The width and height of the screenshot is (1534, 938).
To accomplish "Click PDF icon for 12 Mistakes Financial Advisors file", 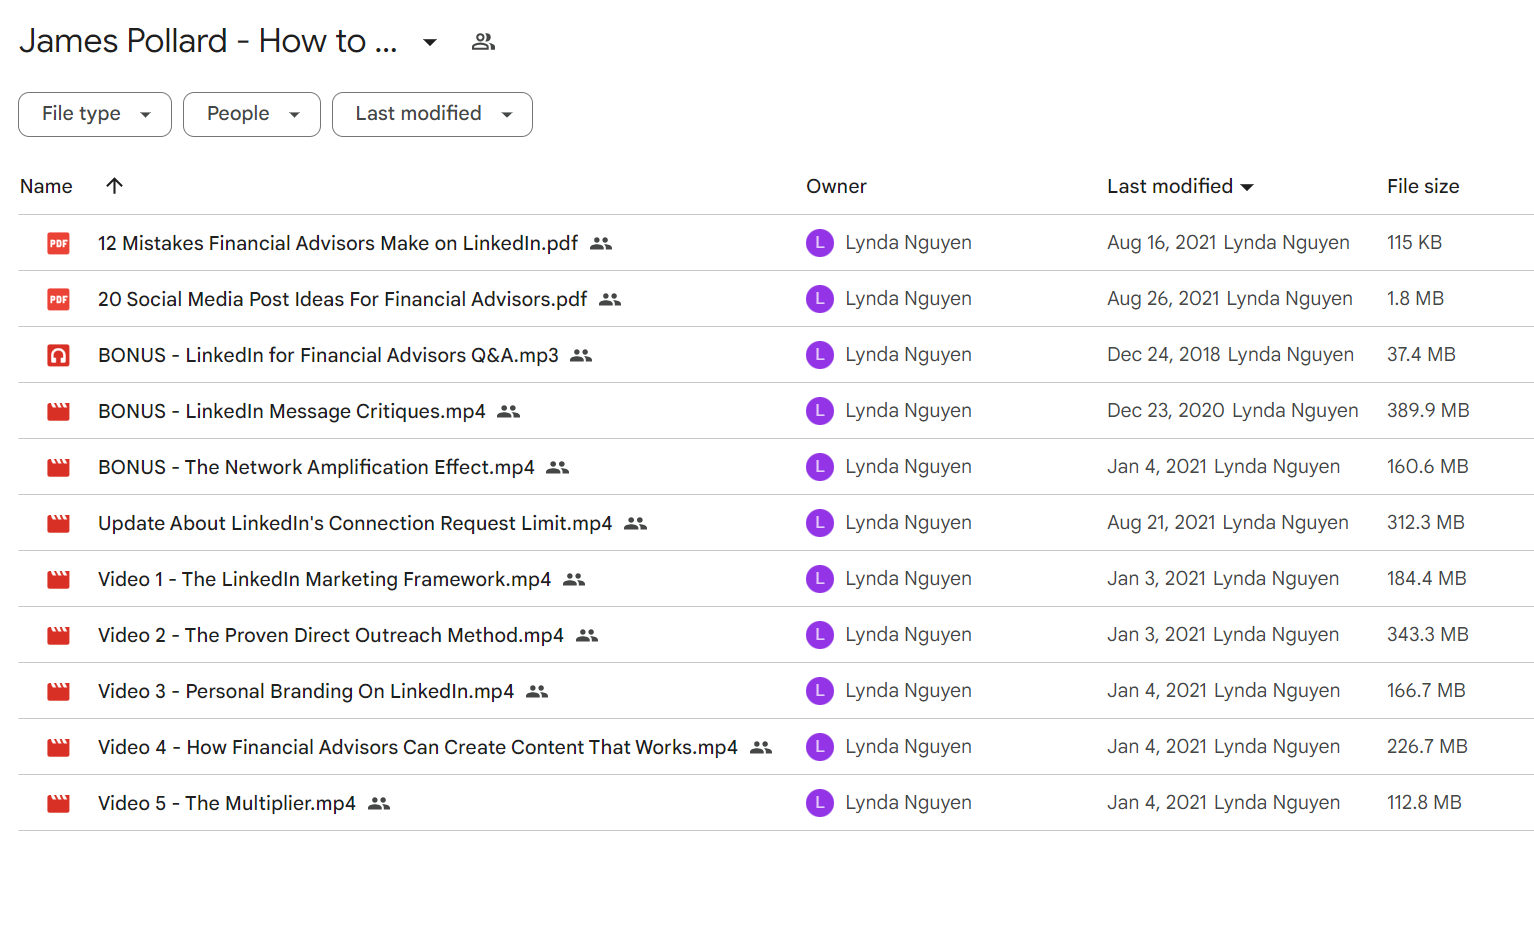I will pos(59,243).
